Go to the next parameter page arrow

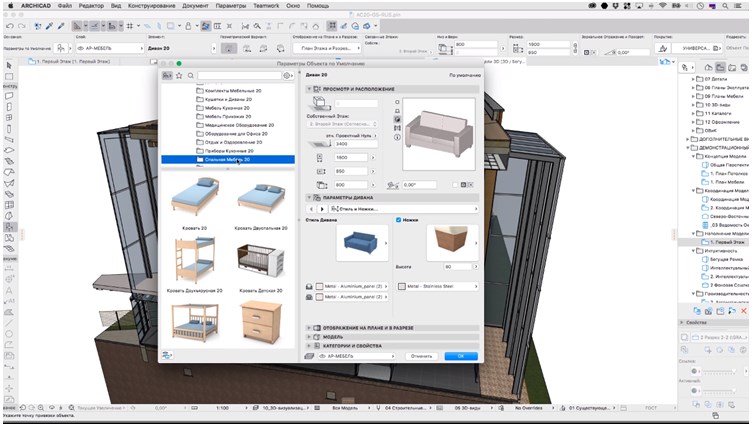(x=322, y=209)
